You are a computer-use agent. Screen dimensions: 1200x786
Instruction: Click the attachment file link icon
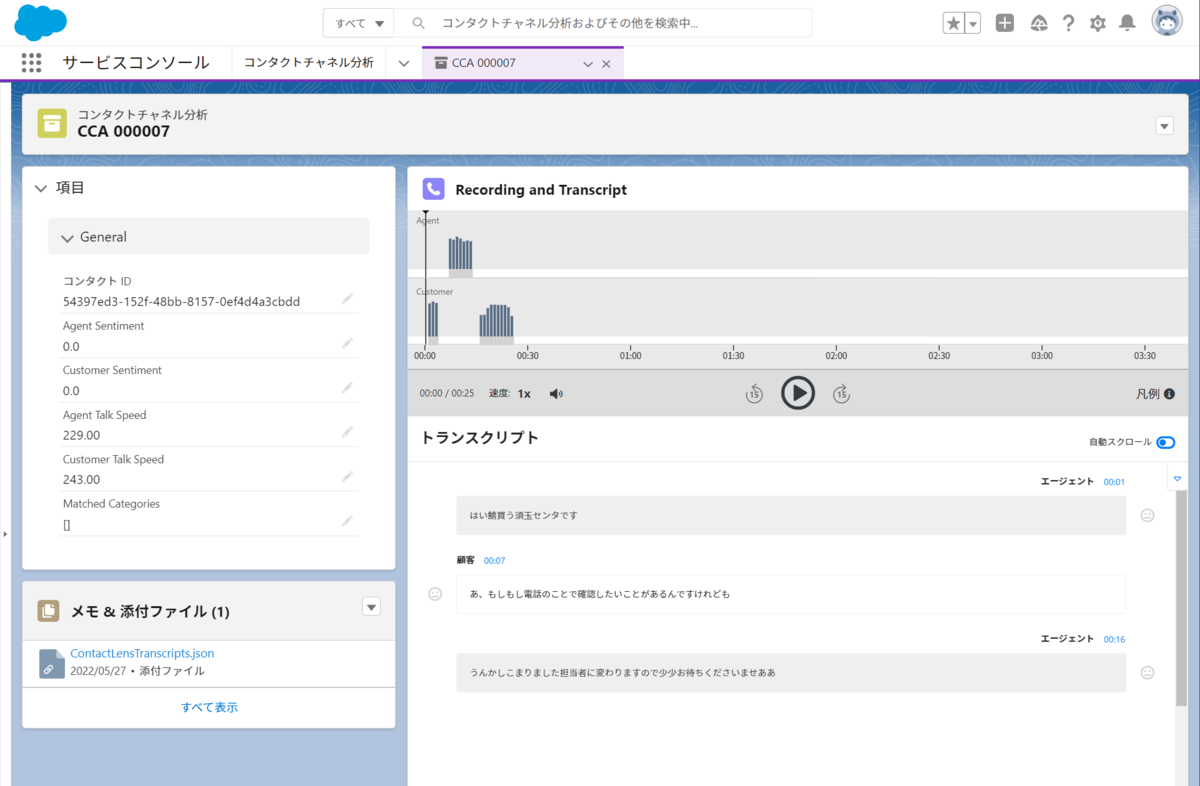(x=52, y=663)
